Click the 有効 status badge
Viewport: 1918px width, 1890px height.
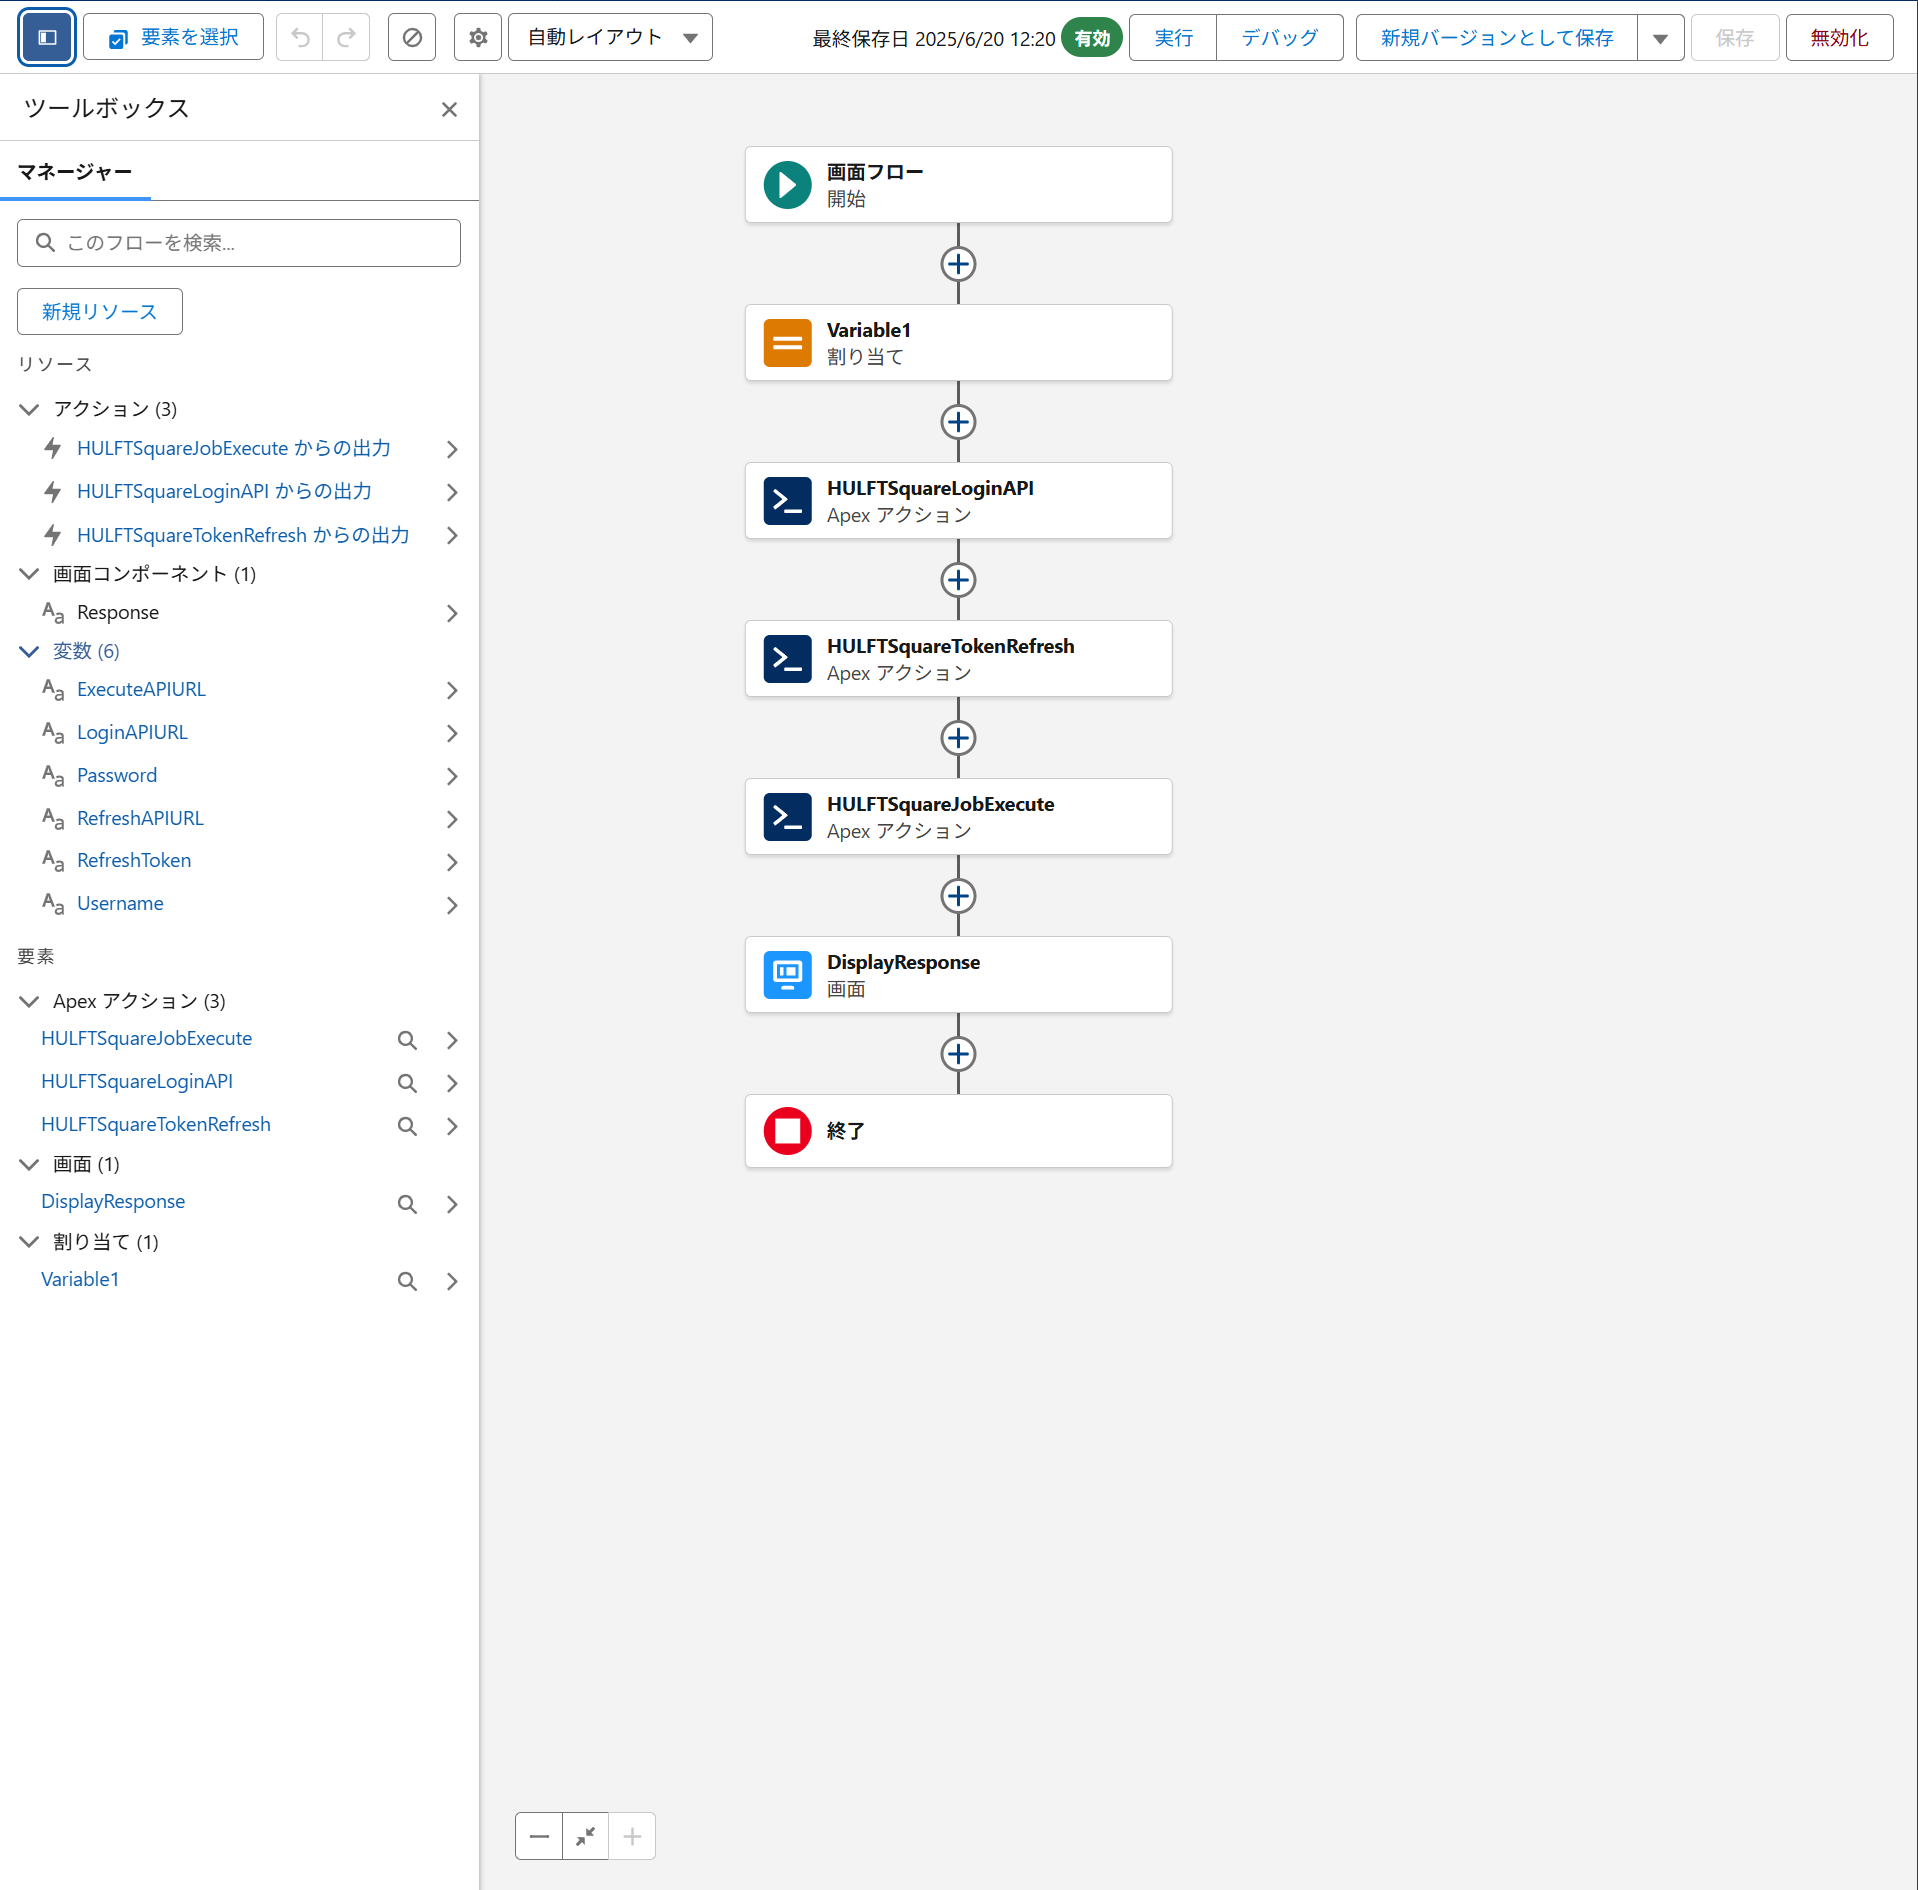1092,38
